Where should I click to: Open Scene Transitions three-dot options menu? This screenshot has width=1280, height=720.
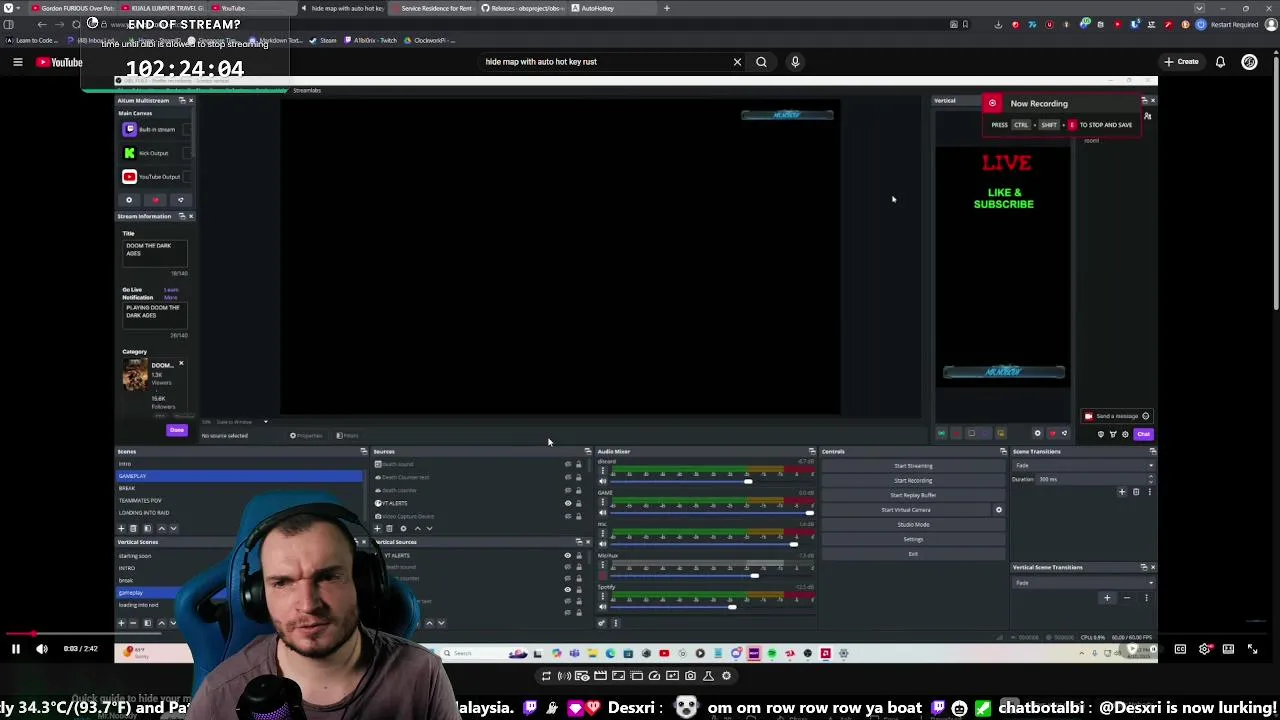pyautogui.click(x=1149, y=492)
